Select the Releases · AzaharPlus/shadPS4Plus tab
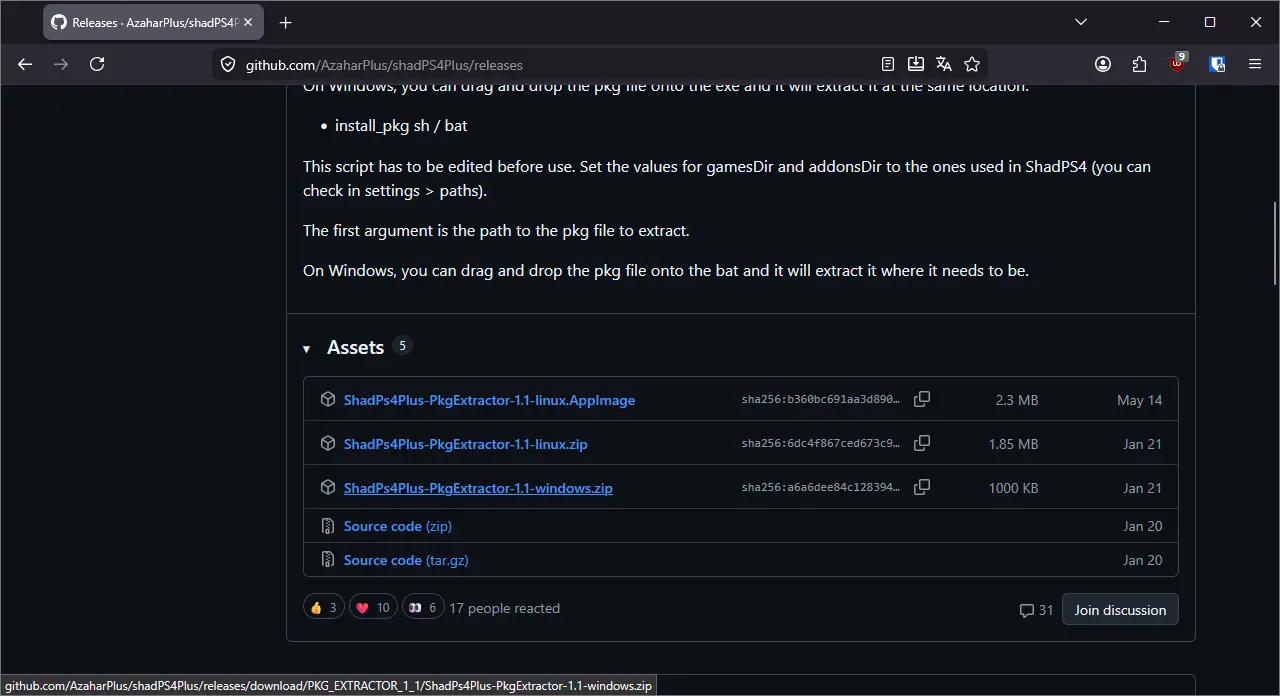This screenshot has width=1280, height=696. pyautogui.click(x=153, y=22)
